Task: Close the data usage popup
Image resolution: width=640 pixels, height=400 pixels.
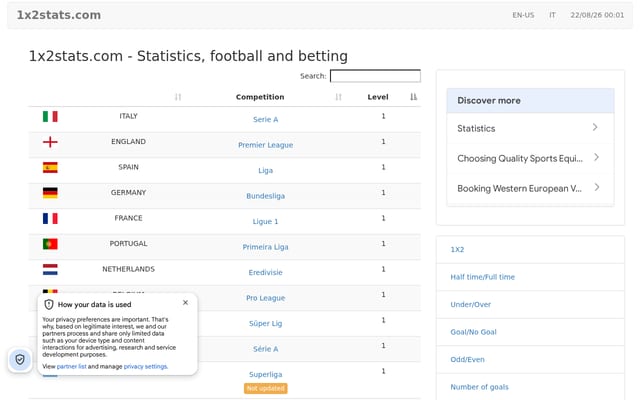Action: tap(185, 302)
